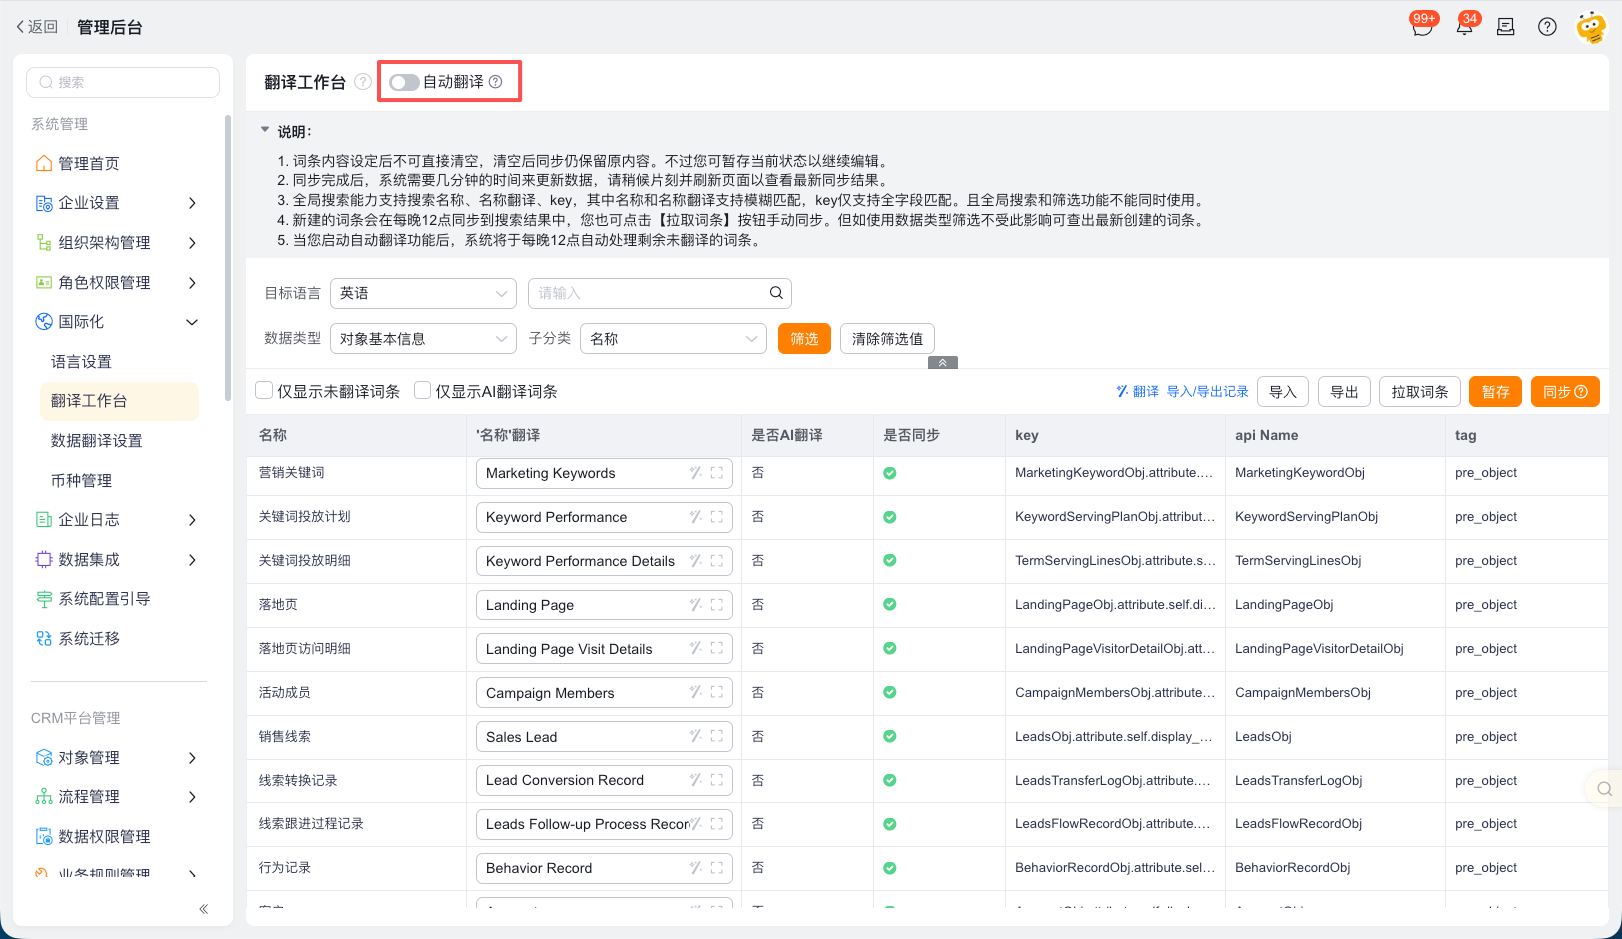Click the help icon next to 自动翻译
This screenshot has height=939, width=1622.
pyautogui.click(x=495, y=82)
